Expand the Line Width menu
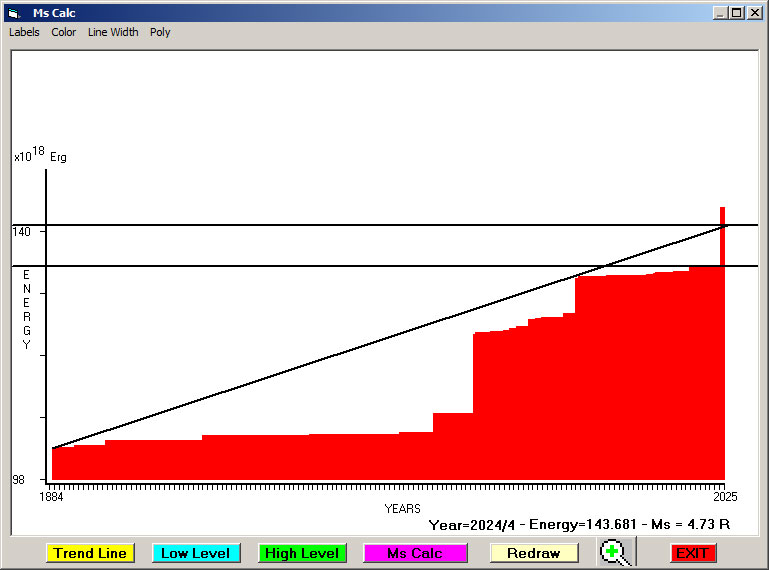This screenshot has width=769, height=570. pos(113,32)
